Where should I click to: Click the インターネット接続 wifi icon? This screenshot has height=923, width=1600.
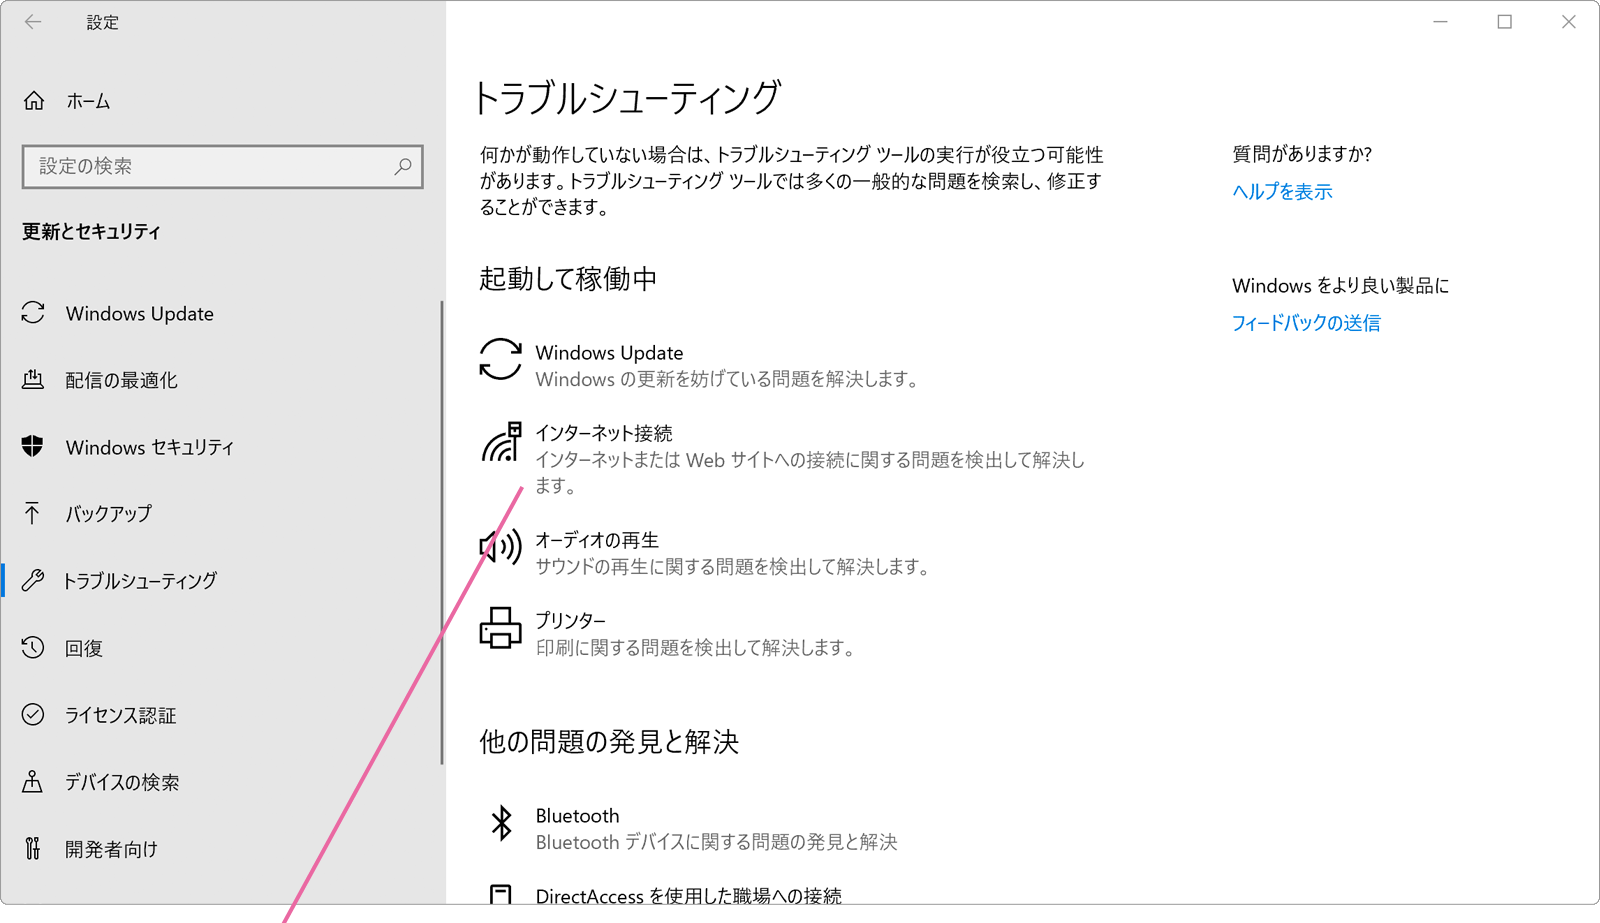pyautogui.click(x=501, y=441)
